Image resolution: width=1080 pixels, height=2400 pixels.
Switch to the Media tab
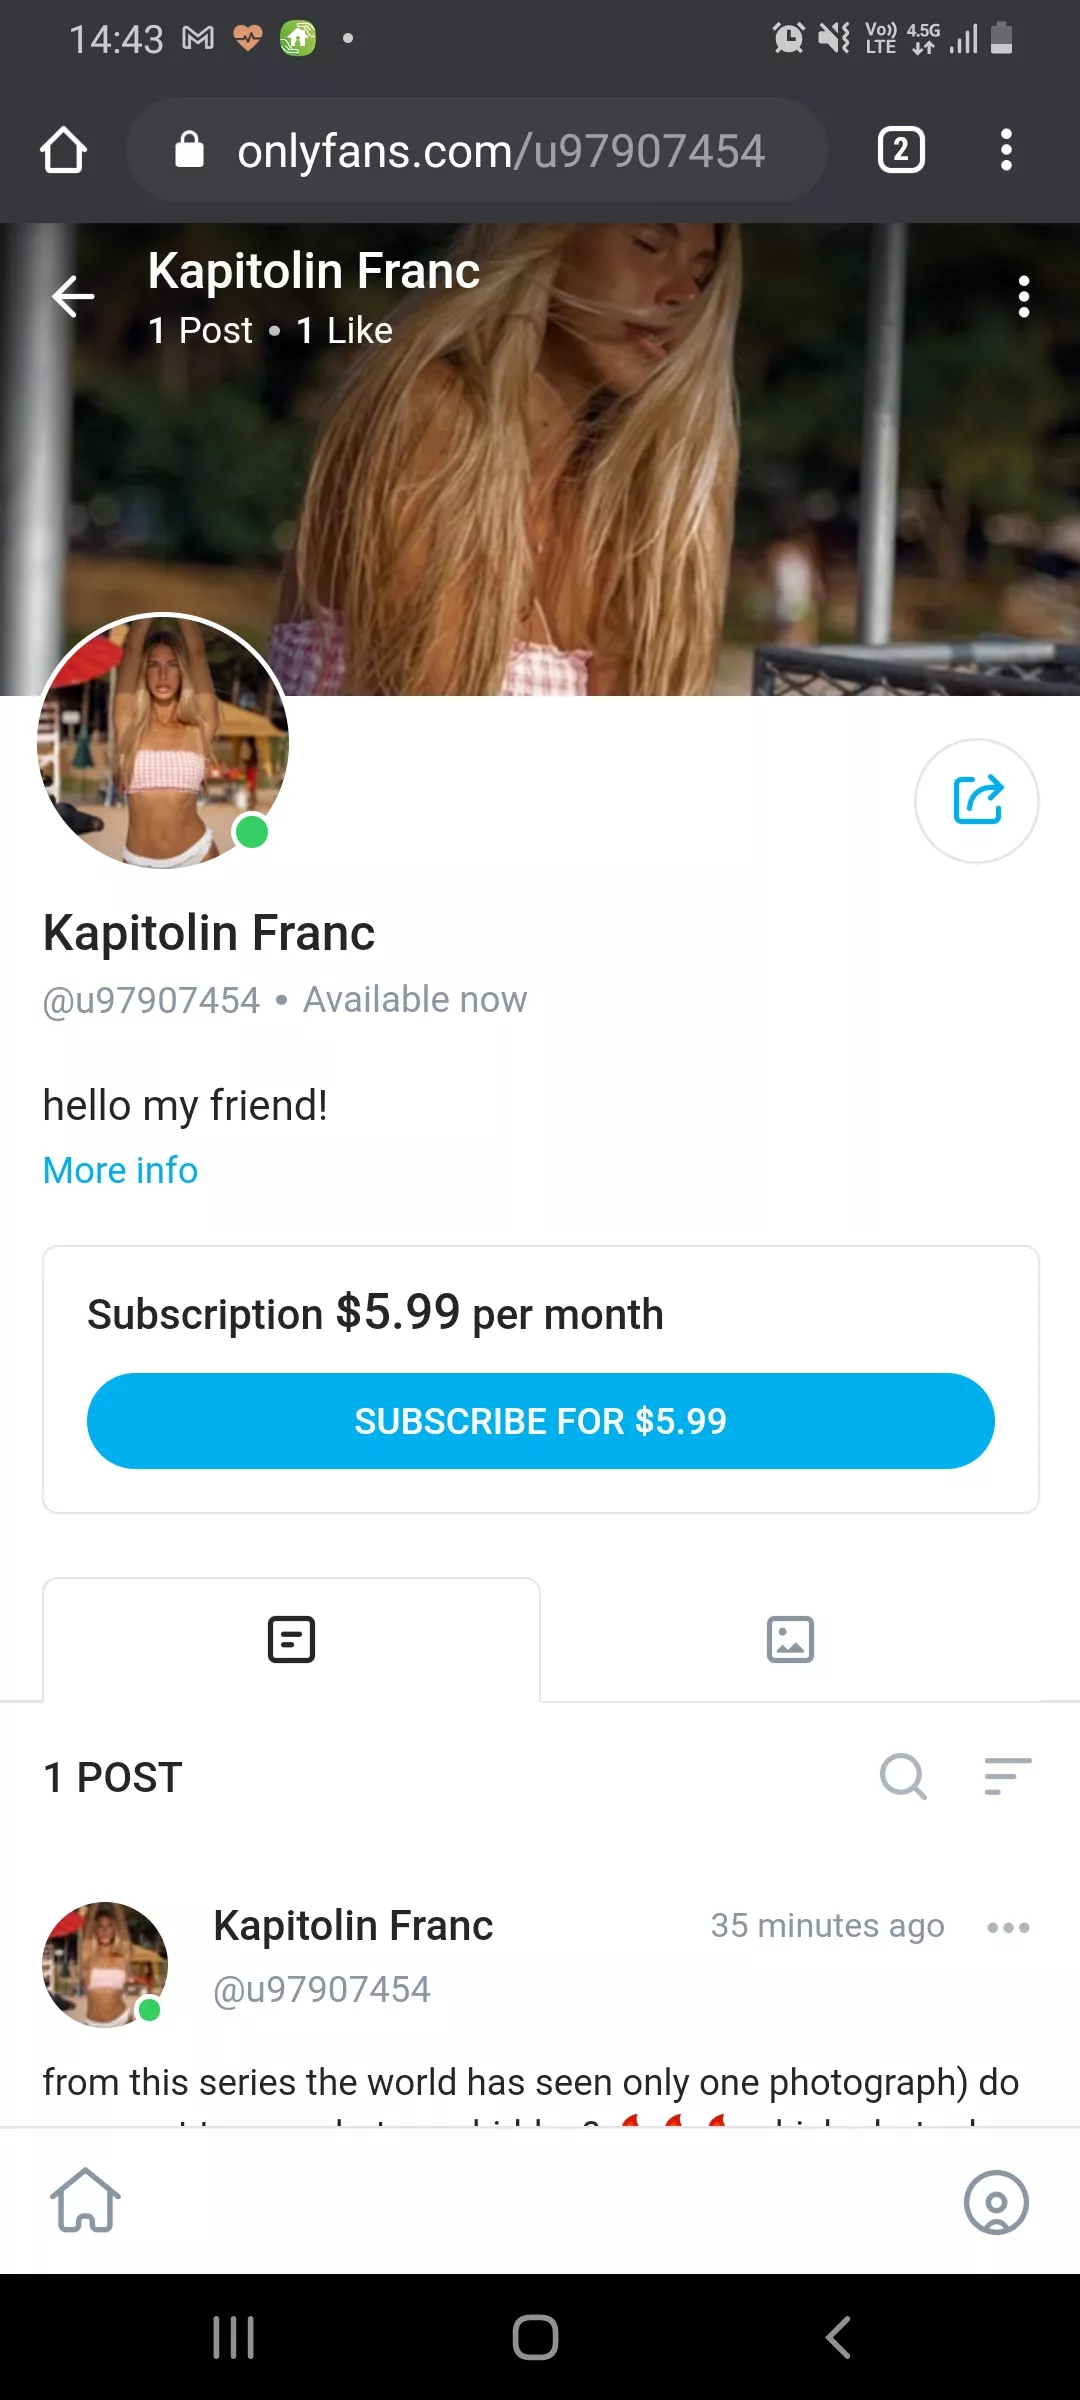[x=790, y=1639]
